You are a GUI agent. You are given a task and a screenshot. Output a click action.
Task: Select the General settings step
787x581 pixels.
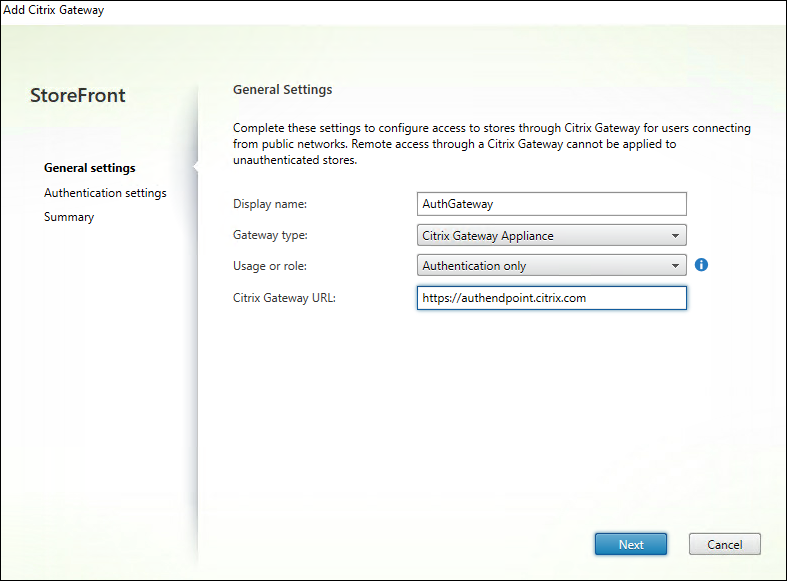tap(90, 168)
